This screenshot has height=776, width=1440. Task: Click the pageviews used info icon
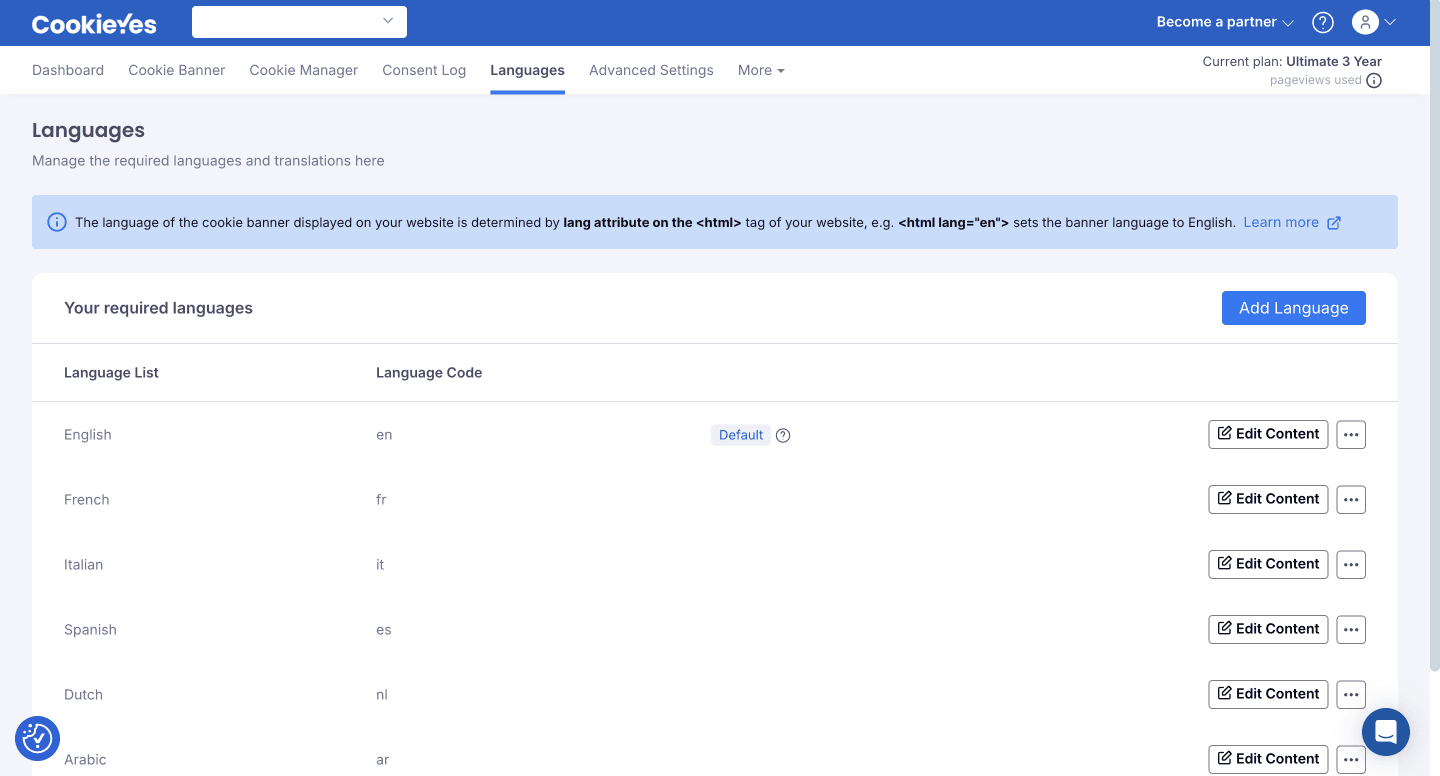[1374, 81]
